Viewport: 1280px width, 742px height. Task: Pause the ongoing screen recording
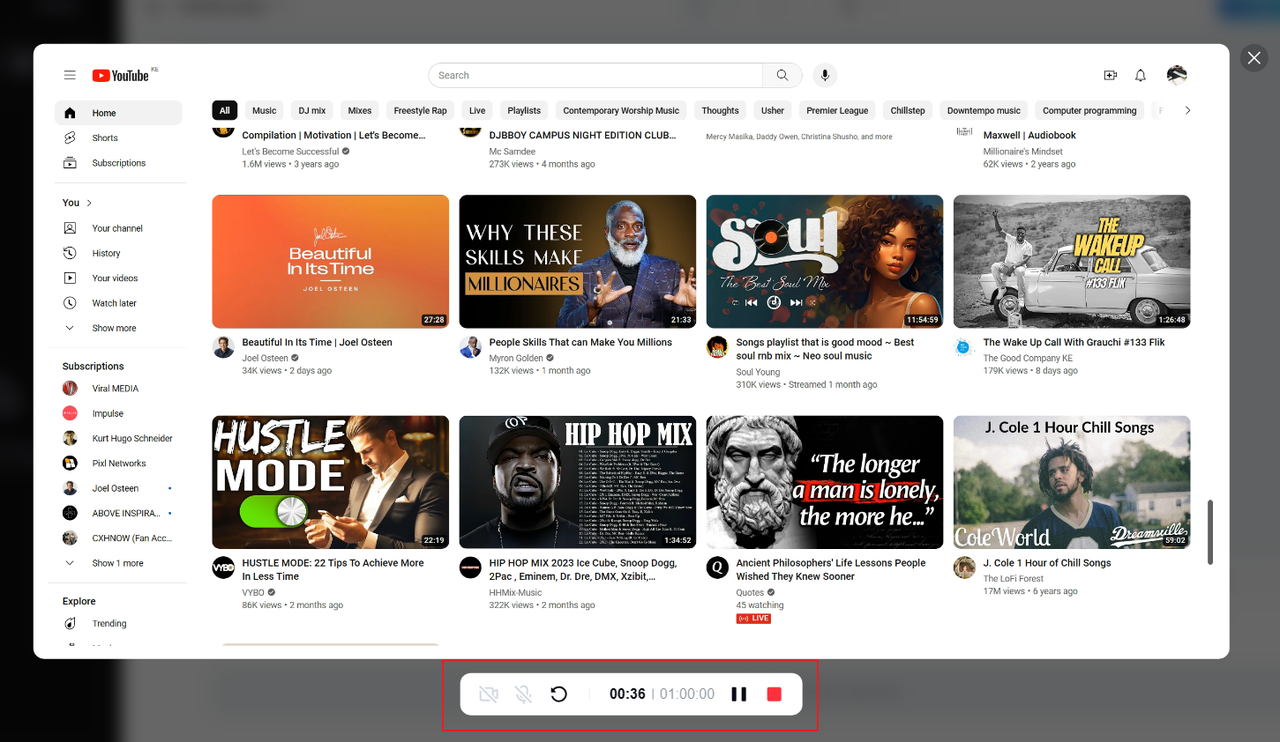[739, 693]
